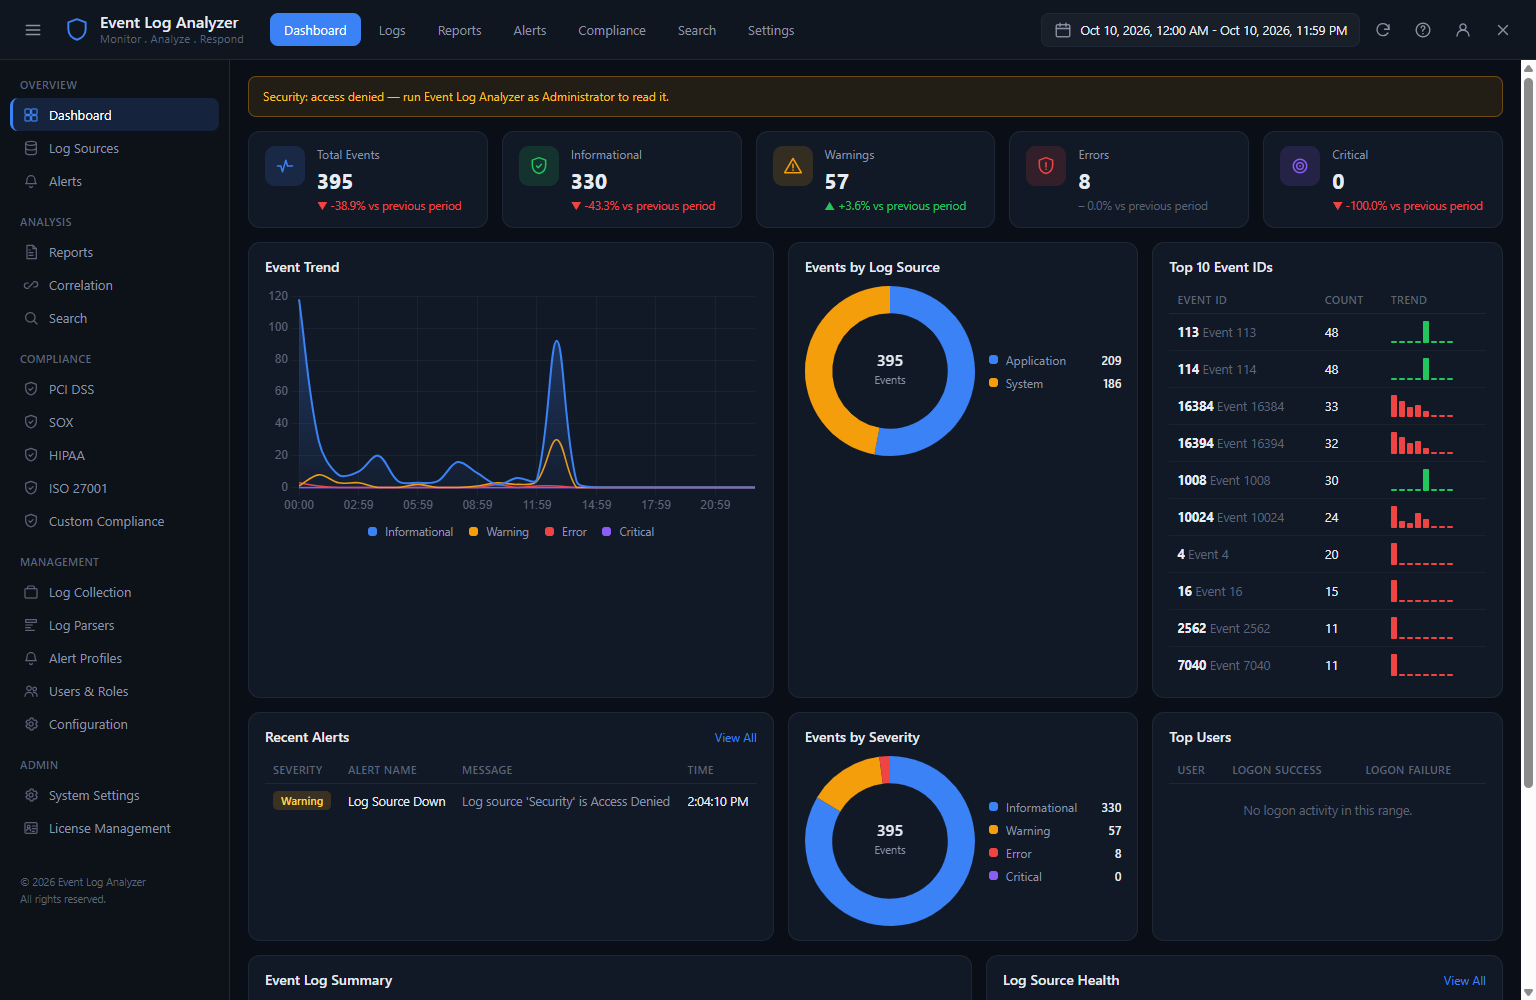Toggle the Warning series in Event Trend legend
This screenshot has height=1000, width=1536.
click(x=498, y=532)
